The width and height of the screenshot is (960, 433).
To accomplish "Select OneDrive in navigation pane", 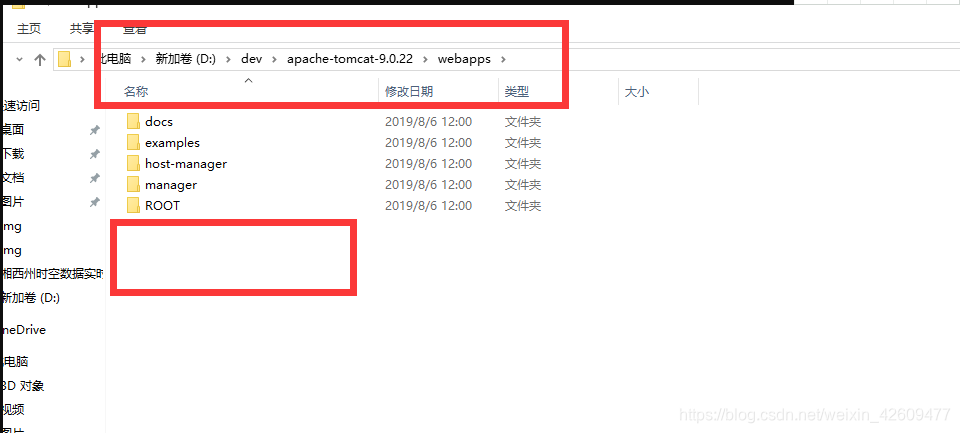I will point(24,329).
